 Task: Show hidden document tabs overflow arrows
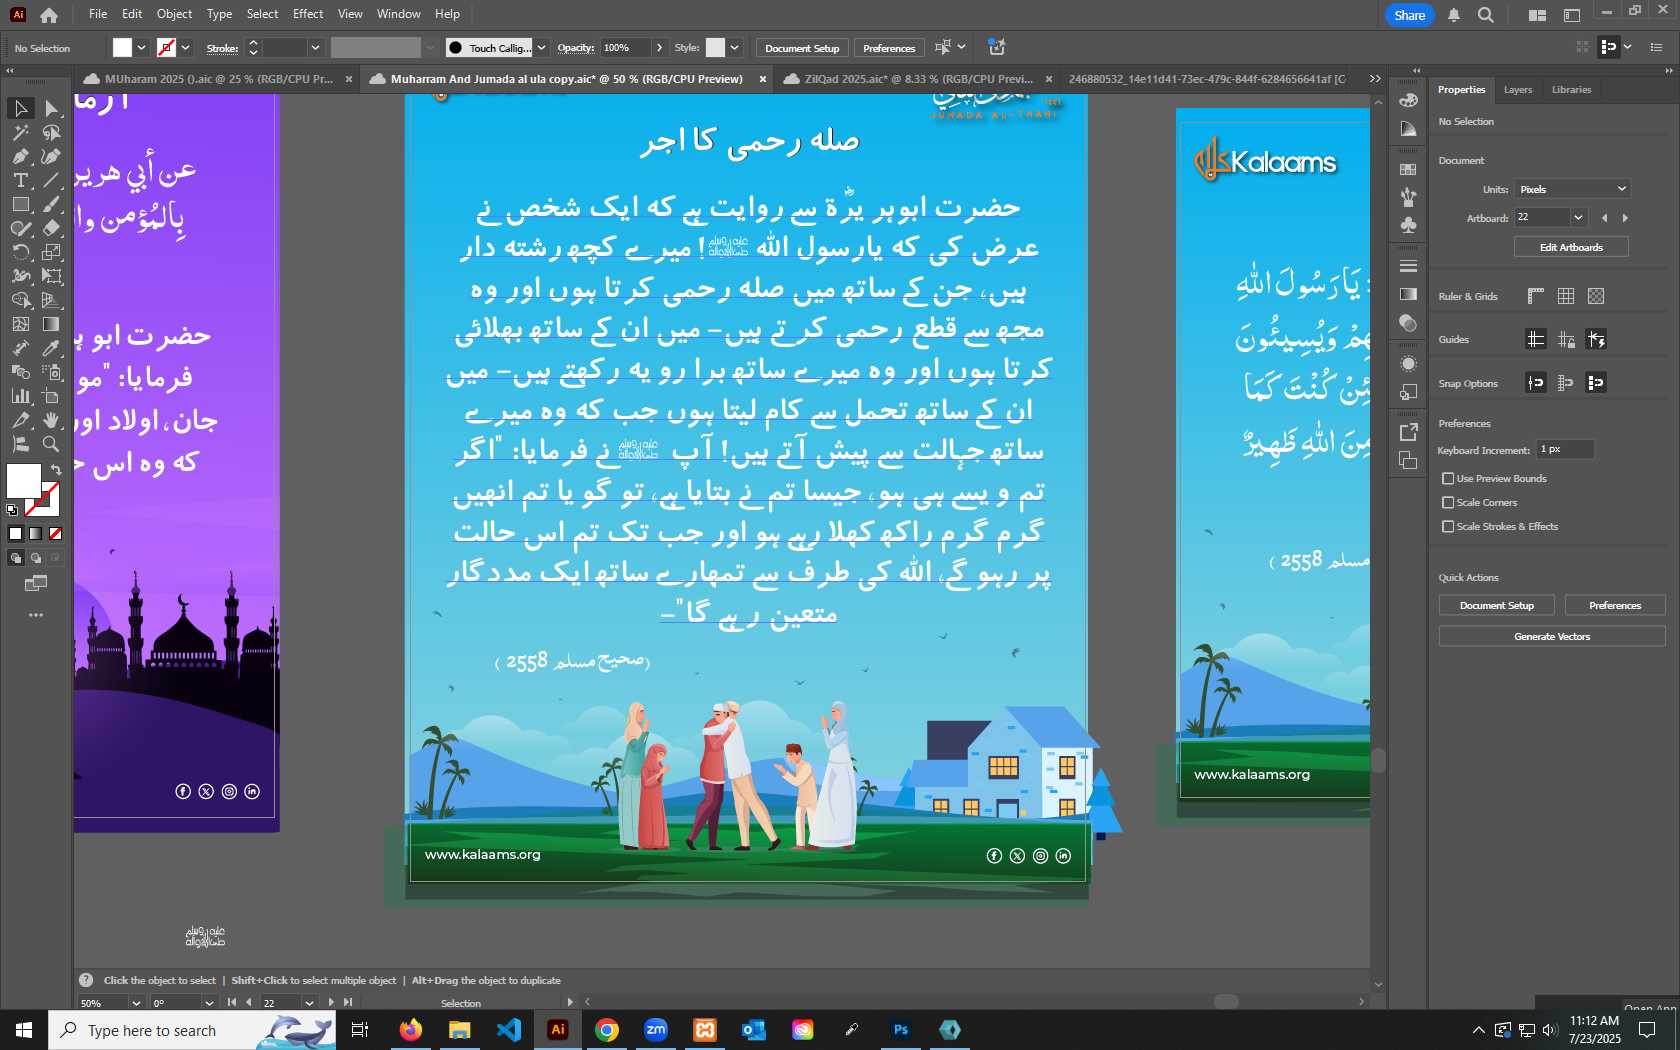(x=1375, y=79)
